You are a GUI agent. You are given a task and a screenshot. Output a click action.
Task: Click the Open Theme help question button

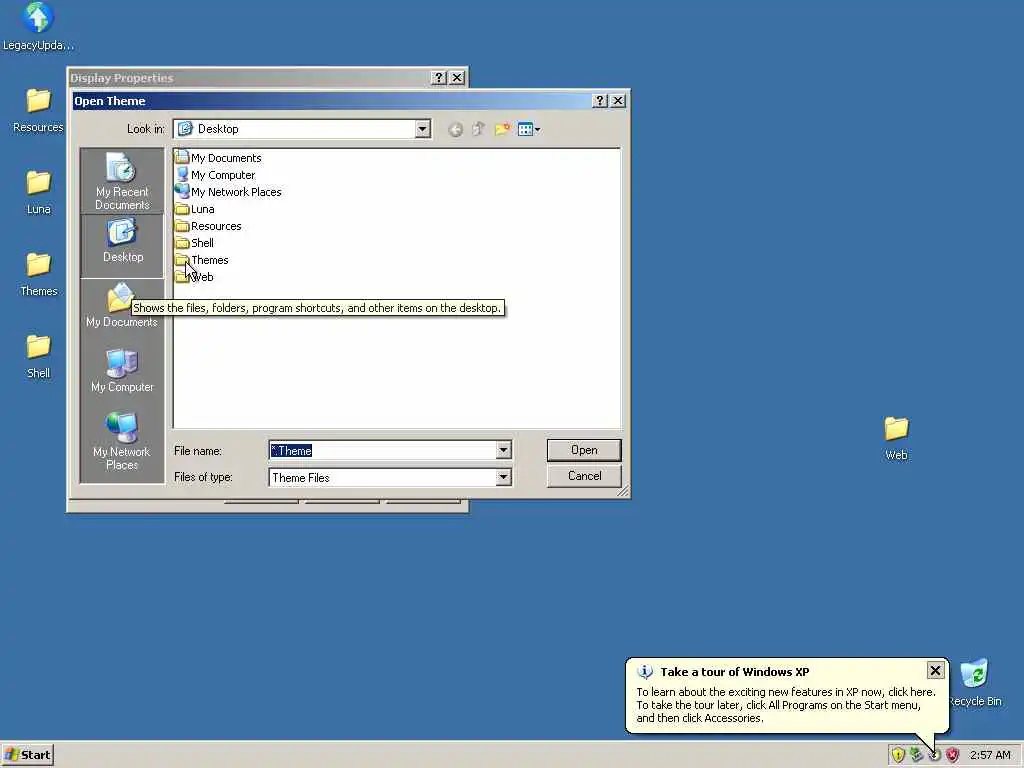pos(600,101)
